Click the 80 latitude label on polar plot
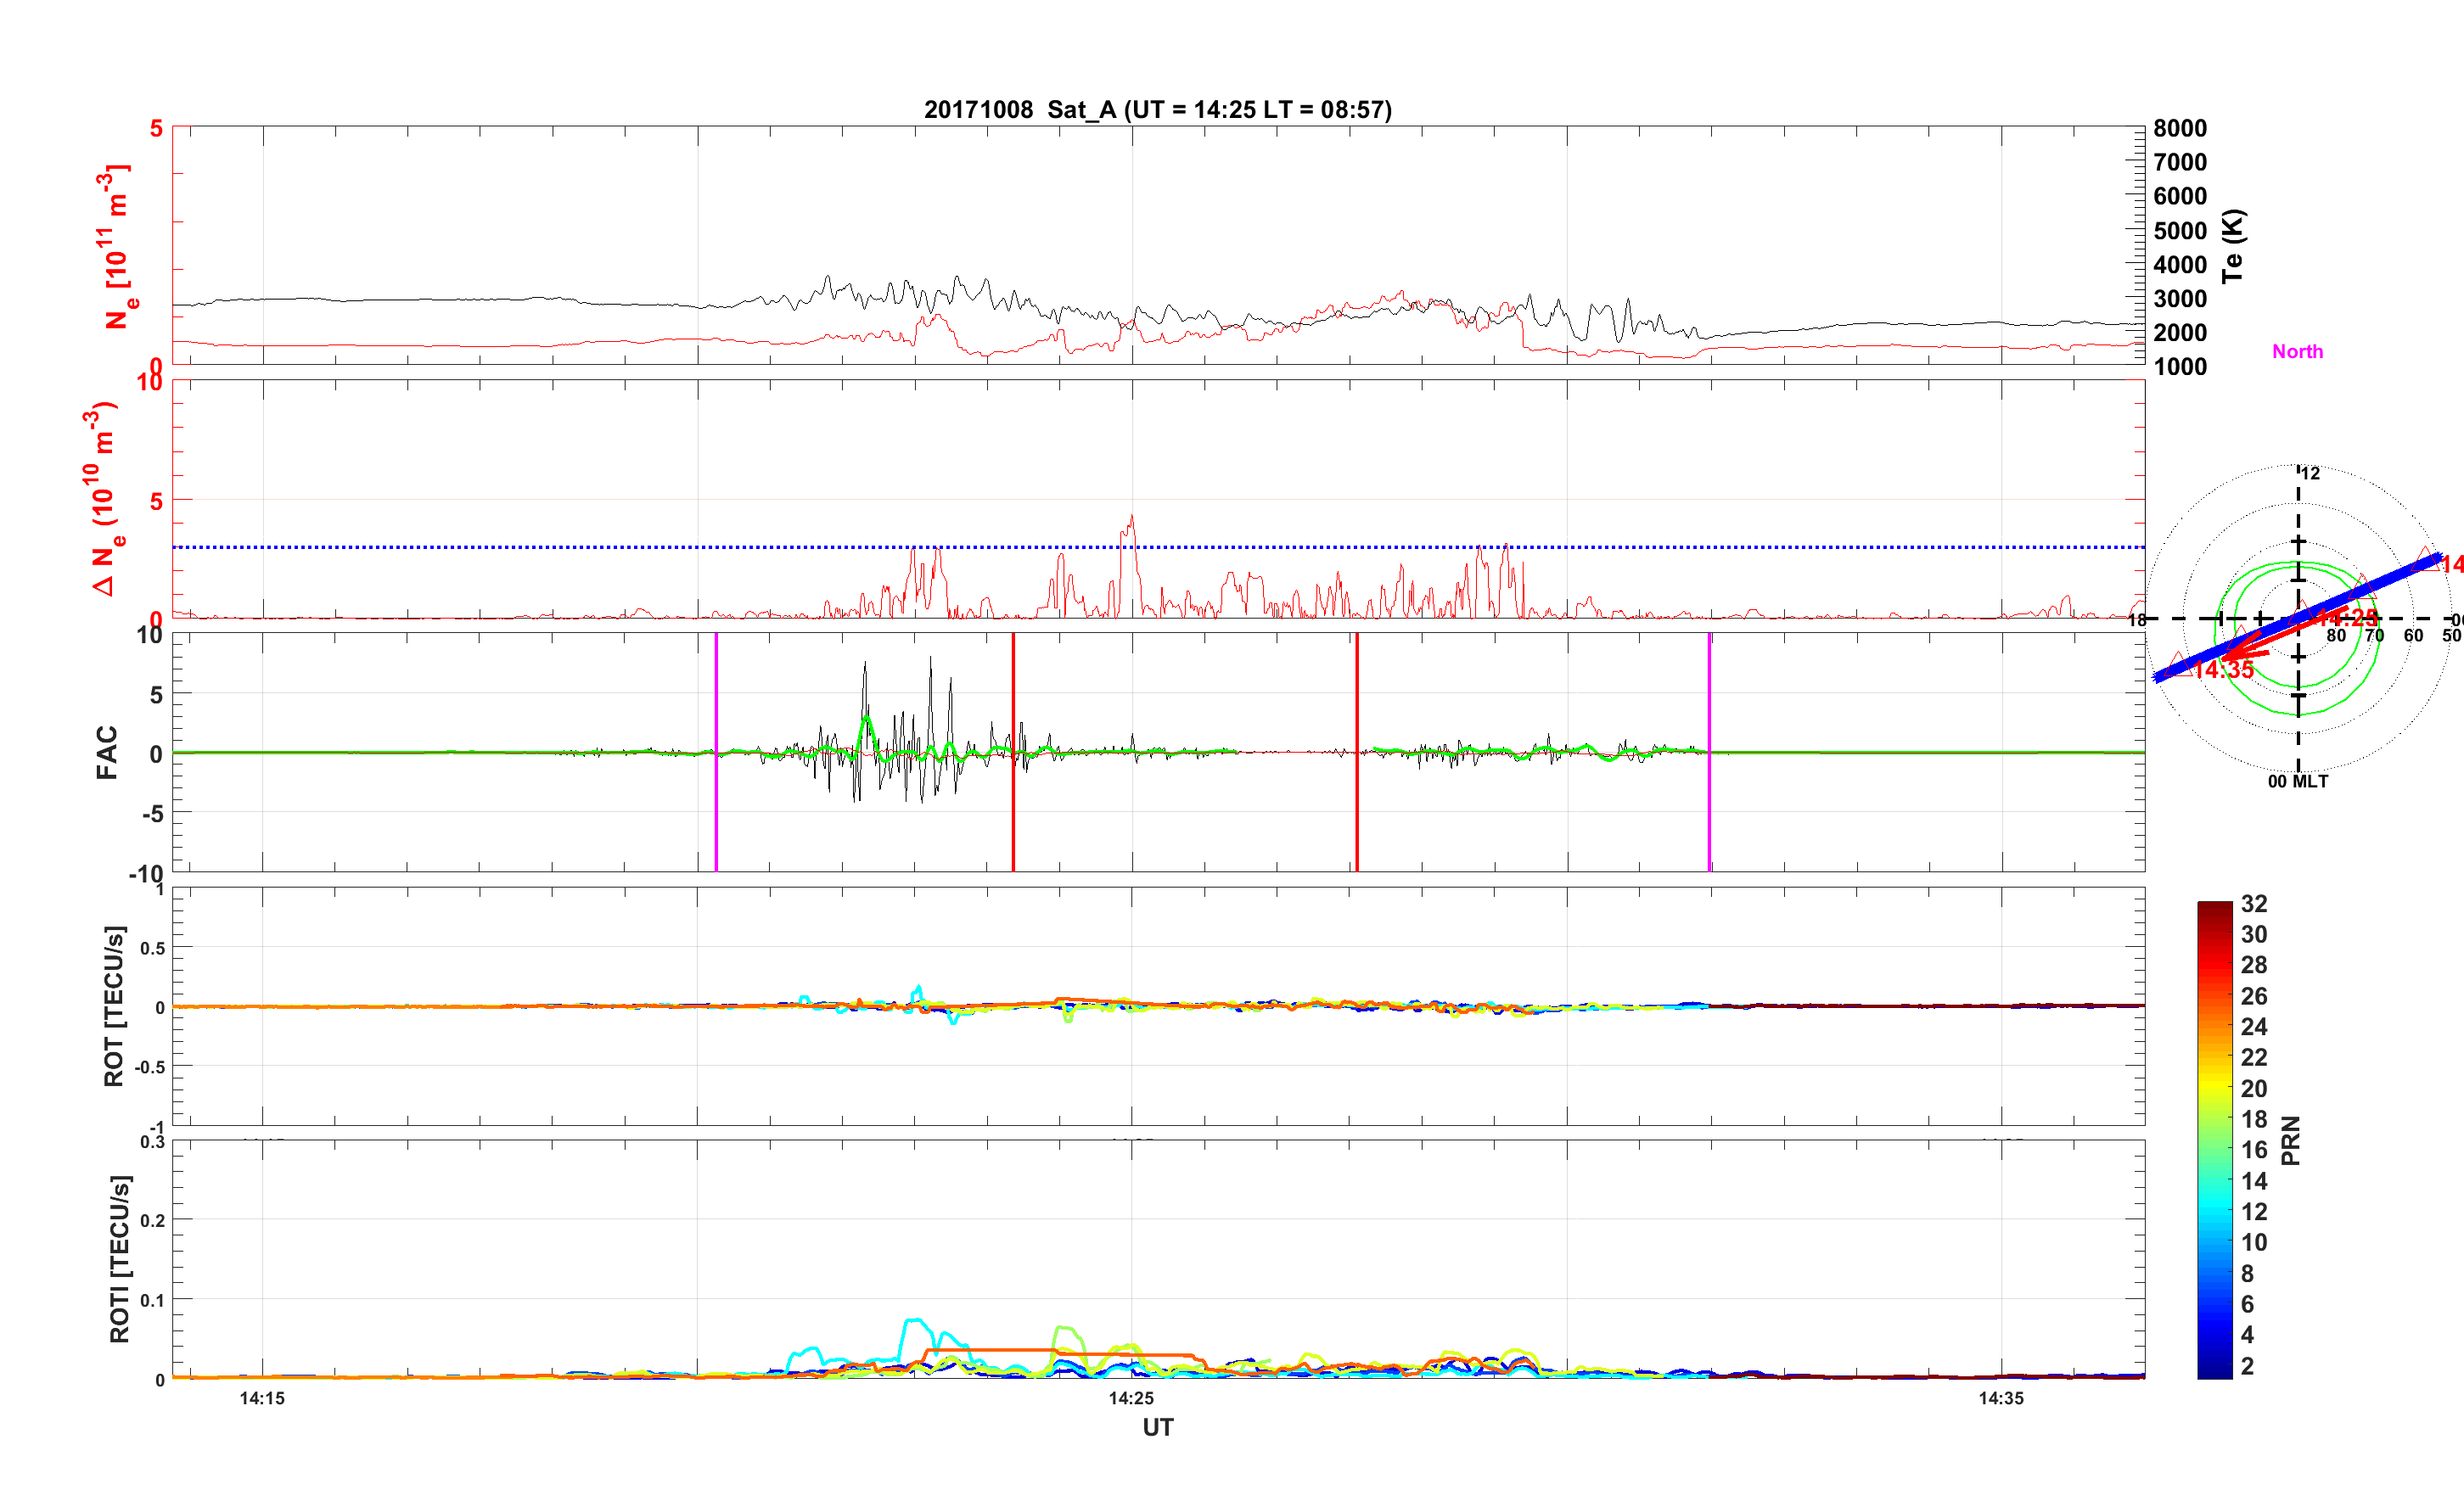Screen dimensions: 2464x1490 2335,636
